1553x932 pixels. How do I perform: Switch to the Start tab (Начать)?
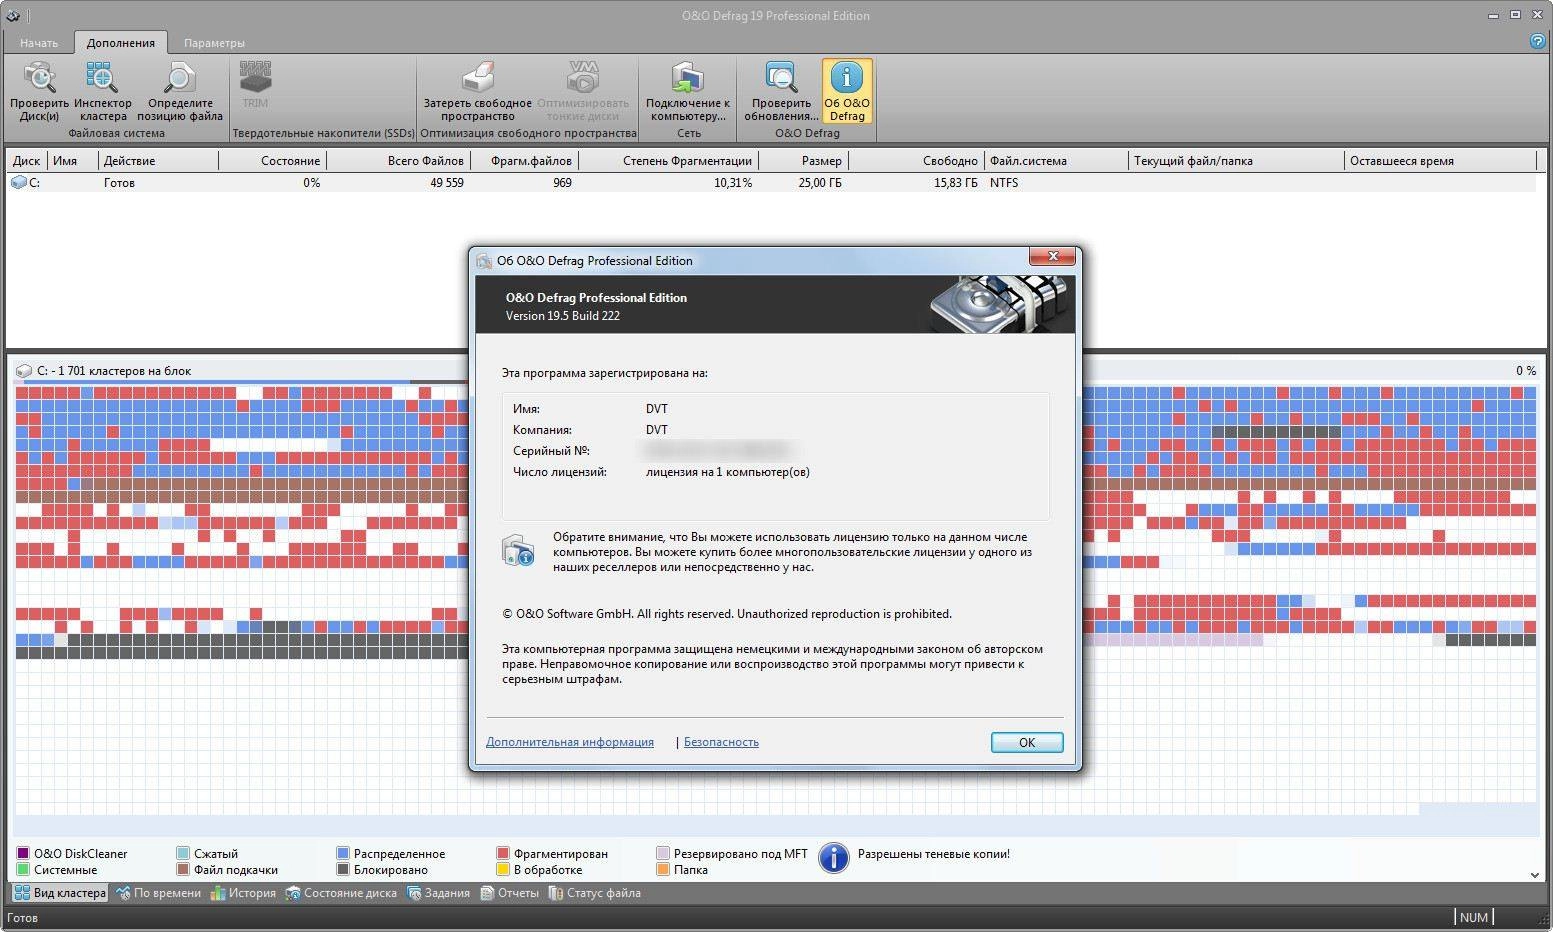[x=39, y=43]
